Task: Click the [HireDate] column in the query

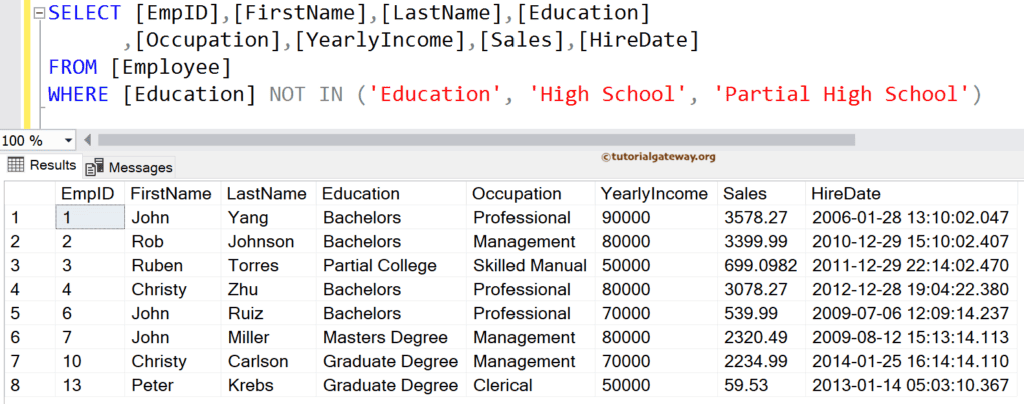Action: tap(639, 40)
